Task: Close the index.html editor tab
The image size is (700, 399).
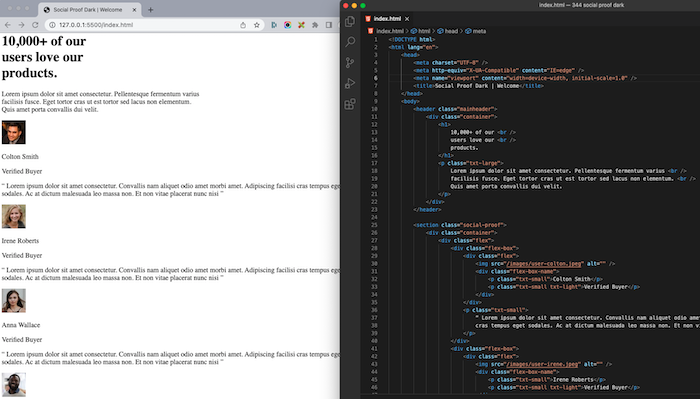Action: [x=407, y=19]
